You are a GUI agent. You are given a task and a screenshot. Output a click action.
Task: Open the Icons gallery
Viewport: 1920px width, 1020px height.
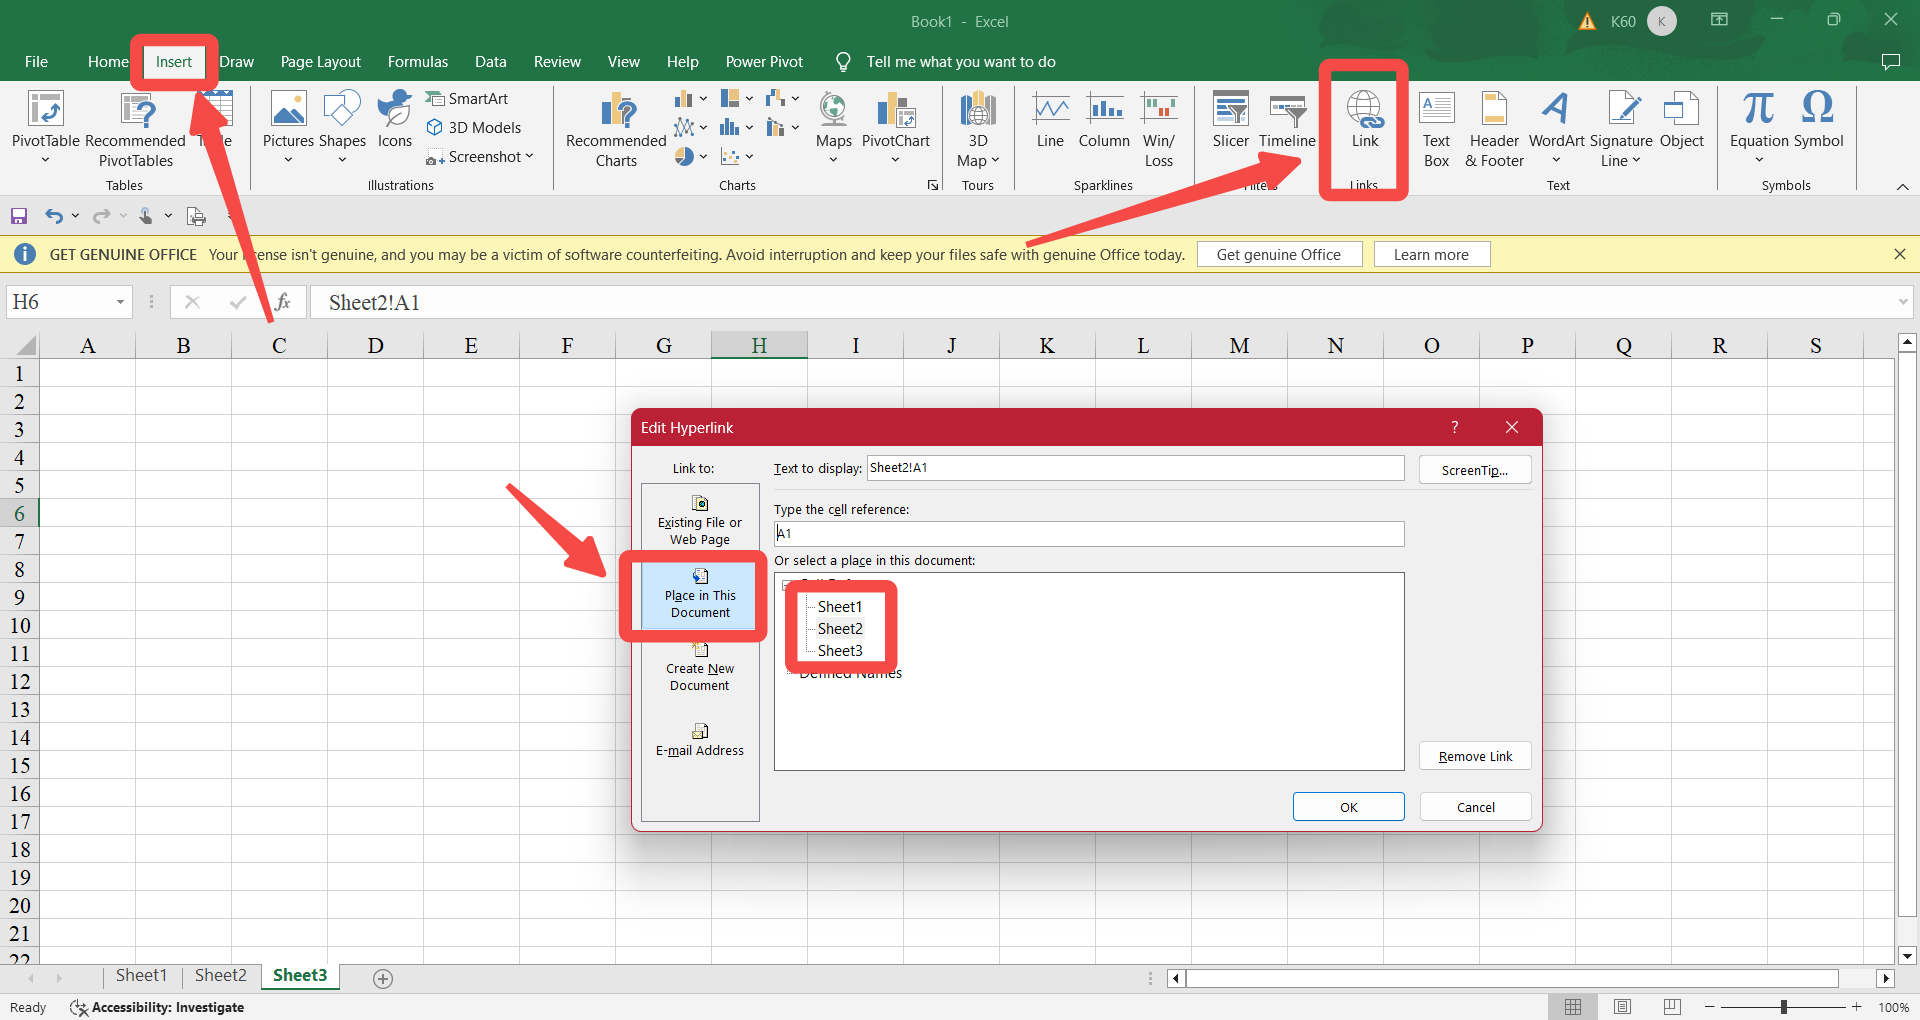click(x=394, y=120)
